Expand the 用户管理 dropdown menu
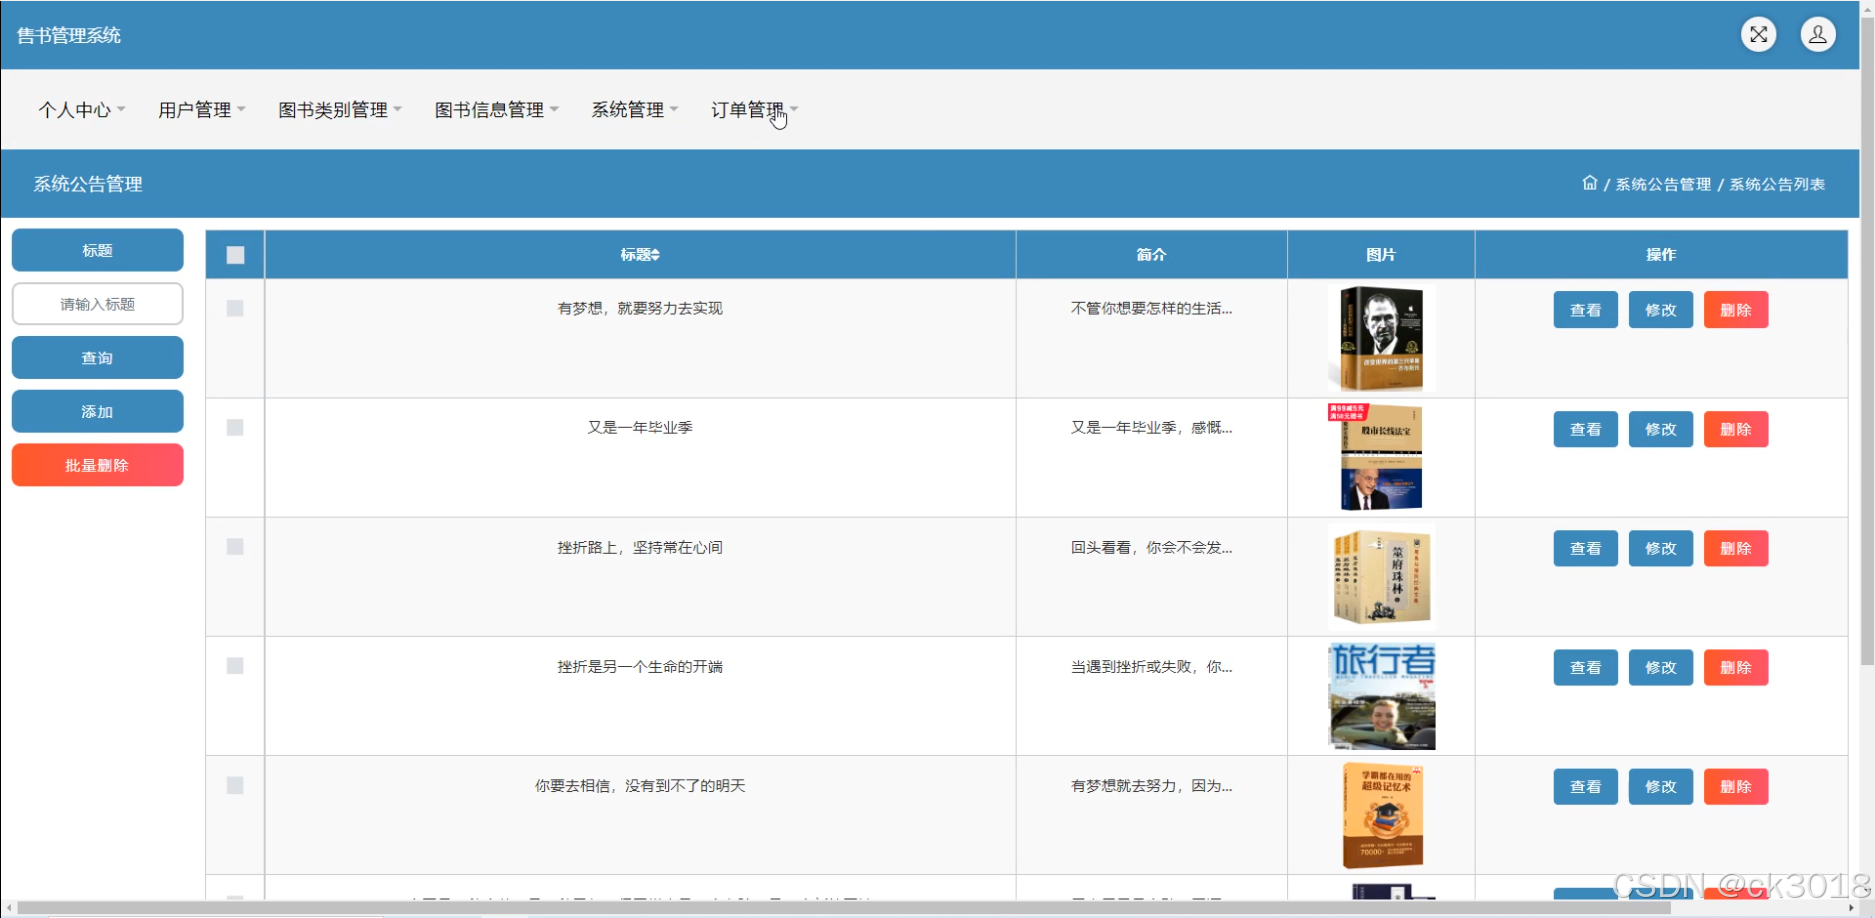Screen dimensions: 1875x918 [x=202, y=110]
